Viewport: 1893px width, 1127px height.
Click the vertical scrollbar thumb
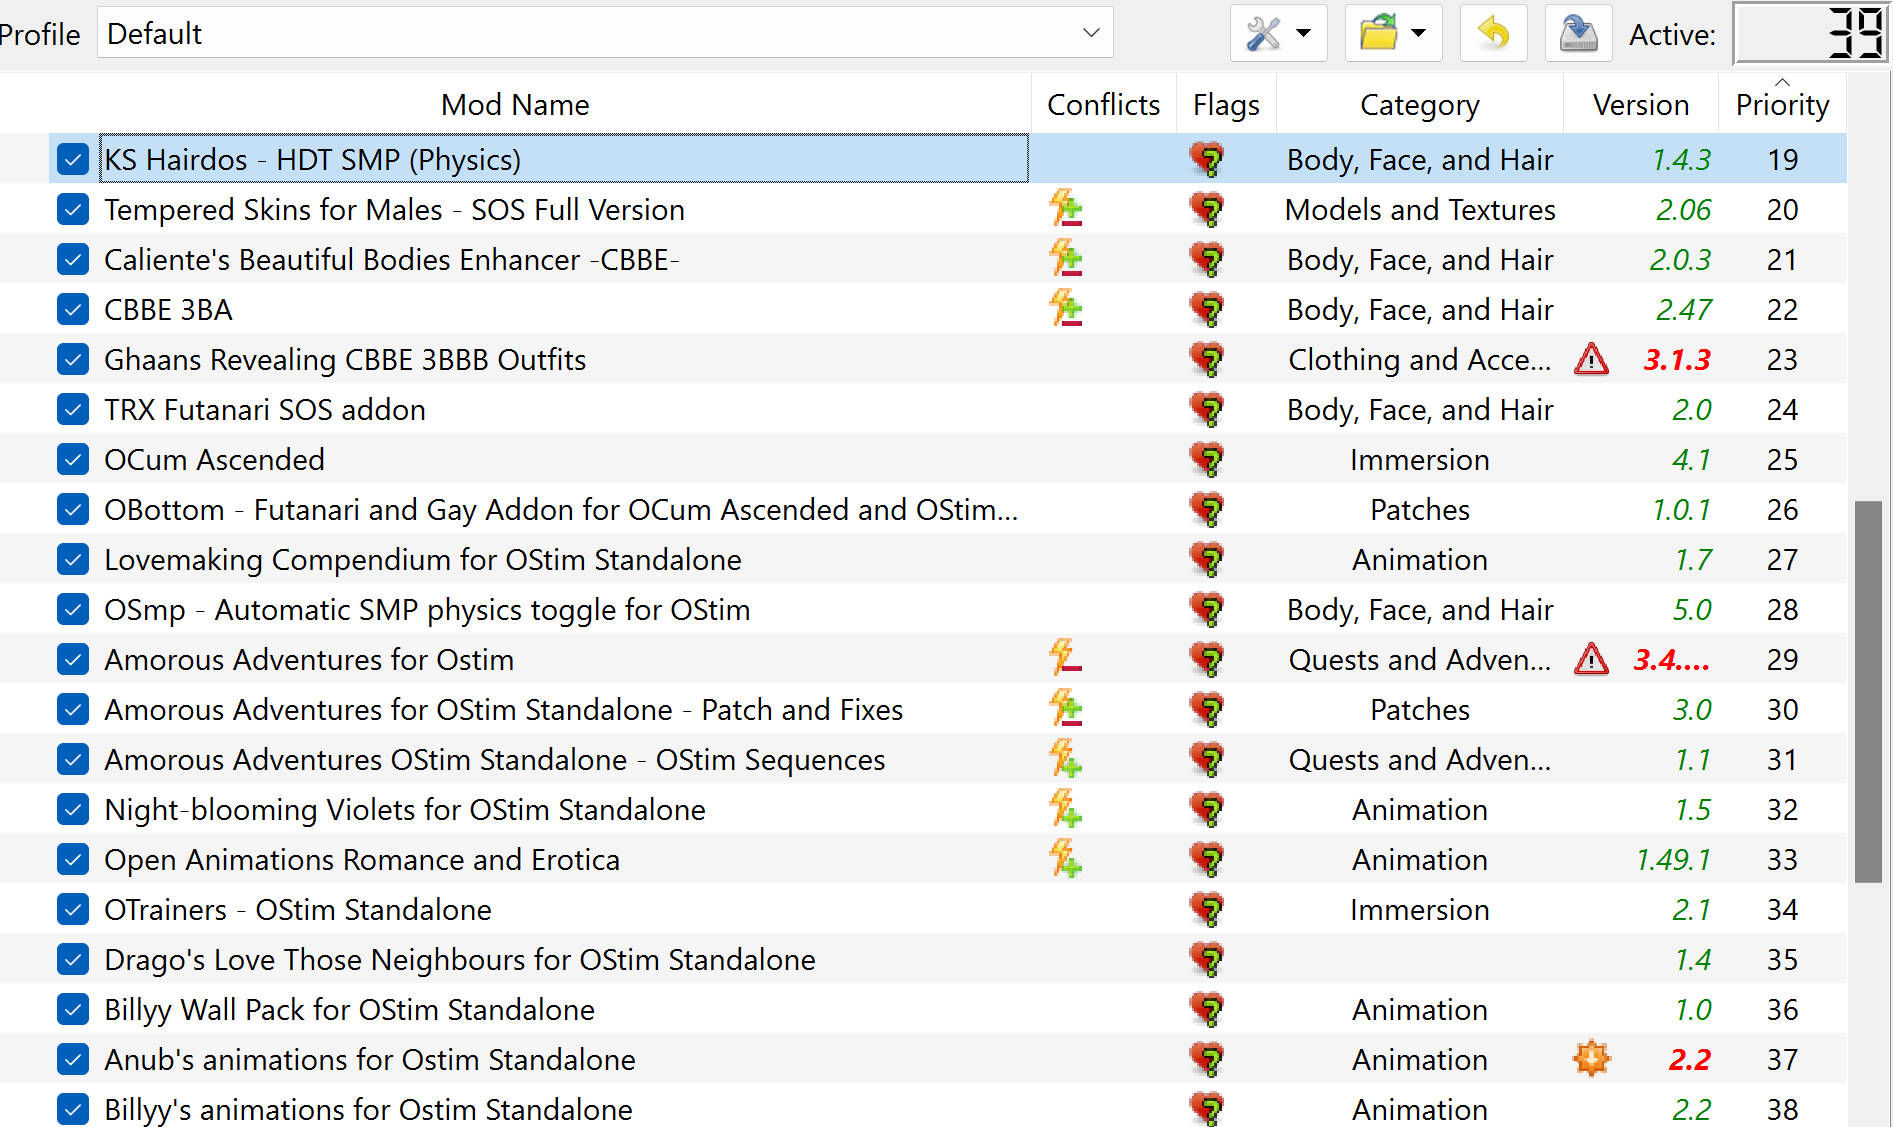(1868, 692)
